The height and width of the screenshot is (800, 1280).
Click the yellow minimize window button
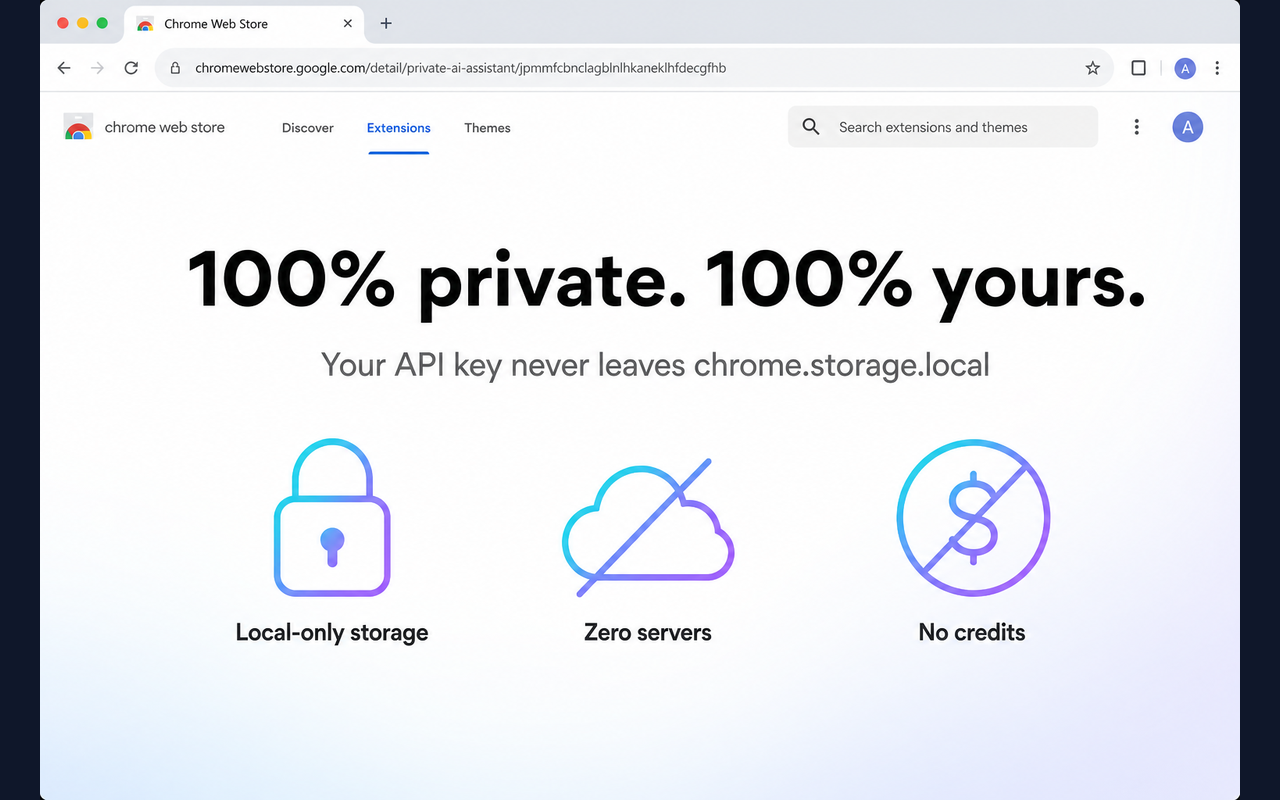83,23
